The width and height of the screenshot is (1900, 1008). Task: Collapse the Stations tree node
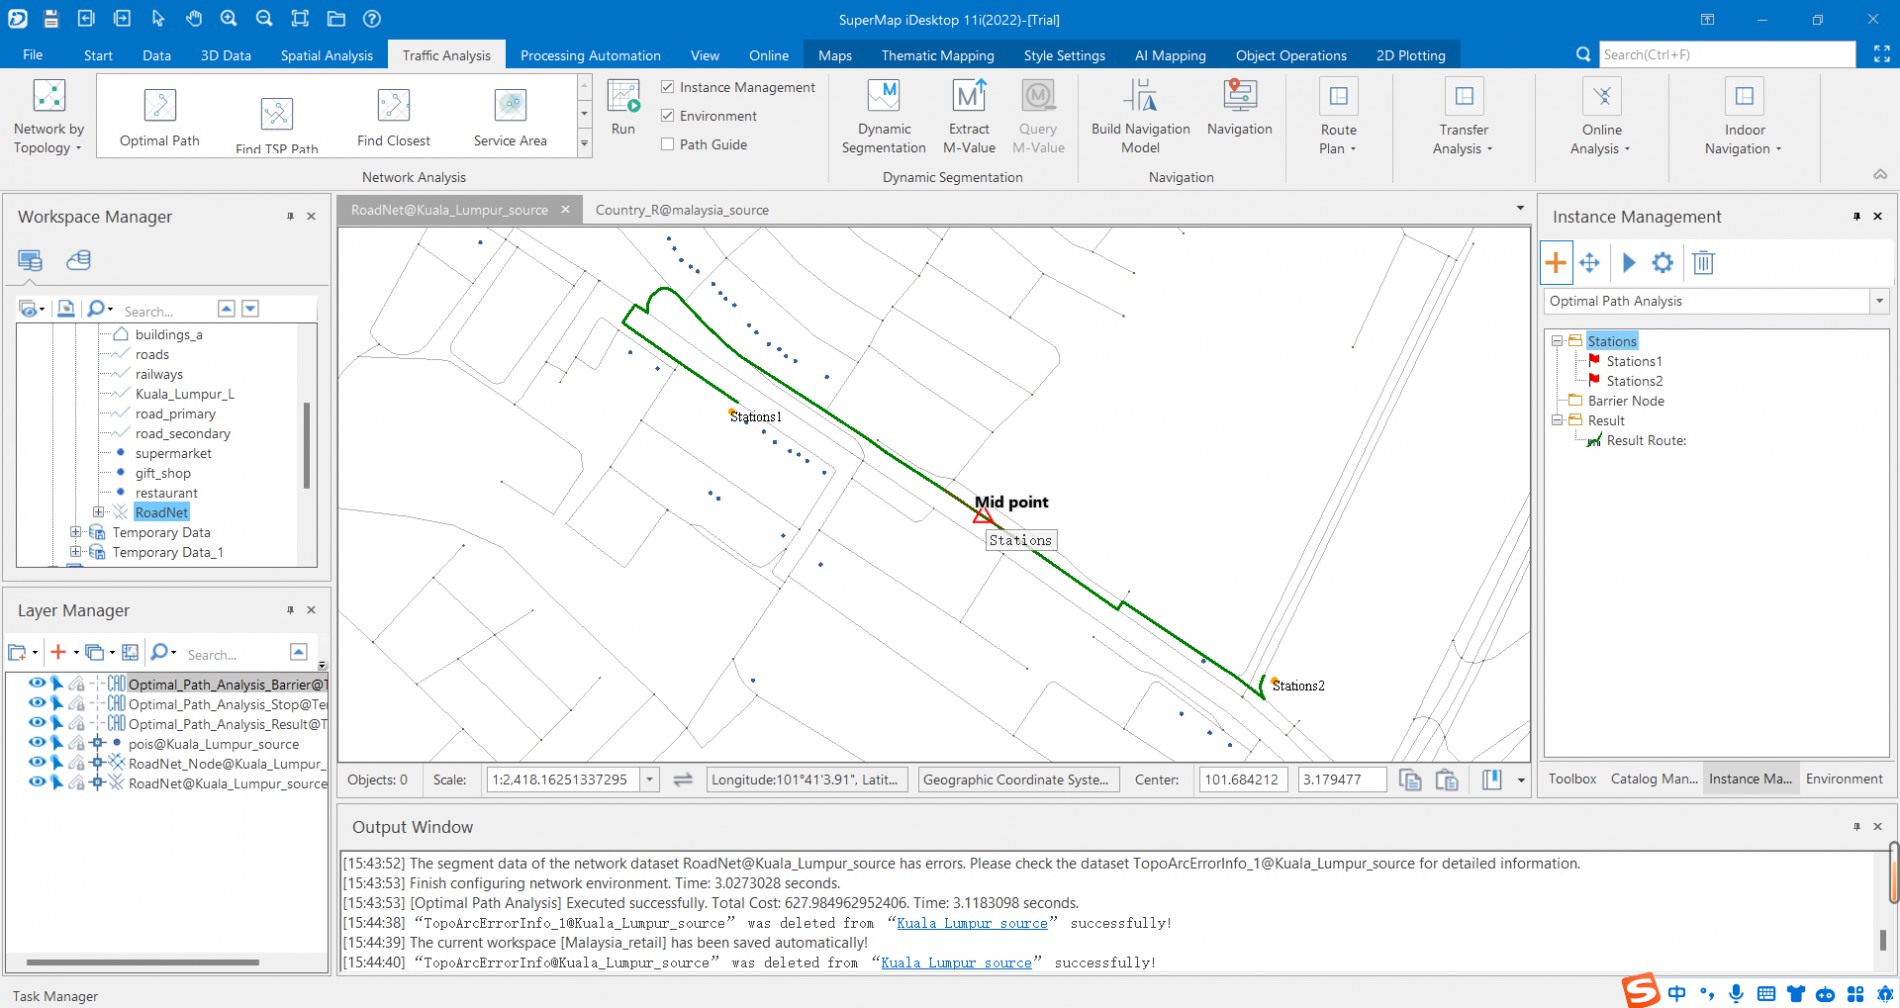pos(1557,341)
